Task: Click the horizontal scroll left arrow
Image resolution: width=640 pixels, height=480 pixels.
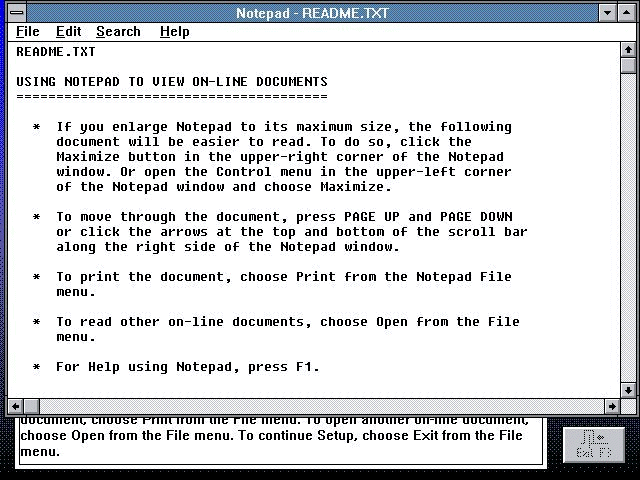Action: [x=16, y=406]
